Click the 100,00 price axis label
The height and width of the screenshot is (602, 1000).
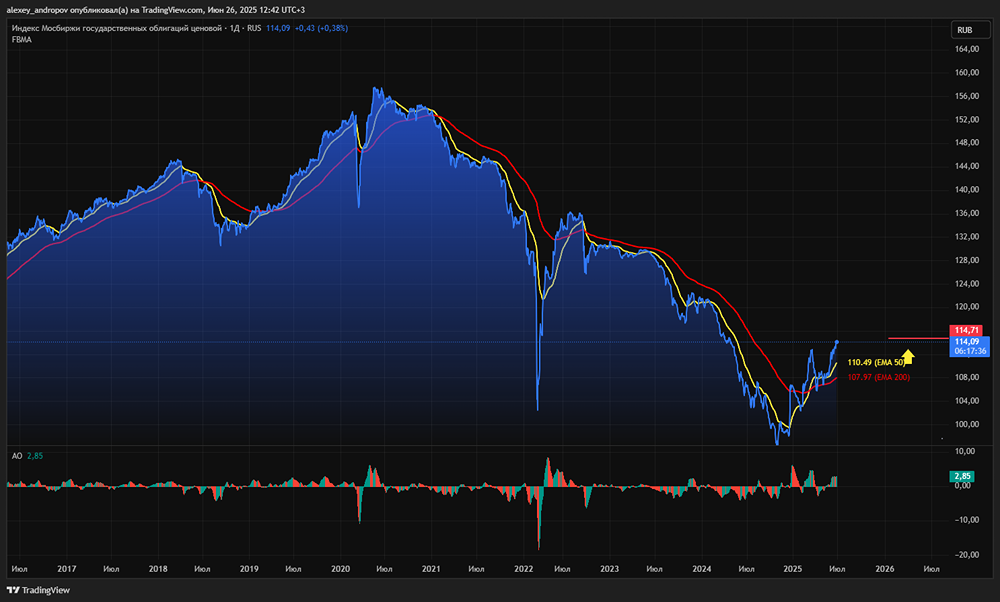coord(966,424)
